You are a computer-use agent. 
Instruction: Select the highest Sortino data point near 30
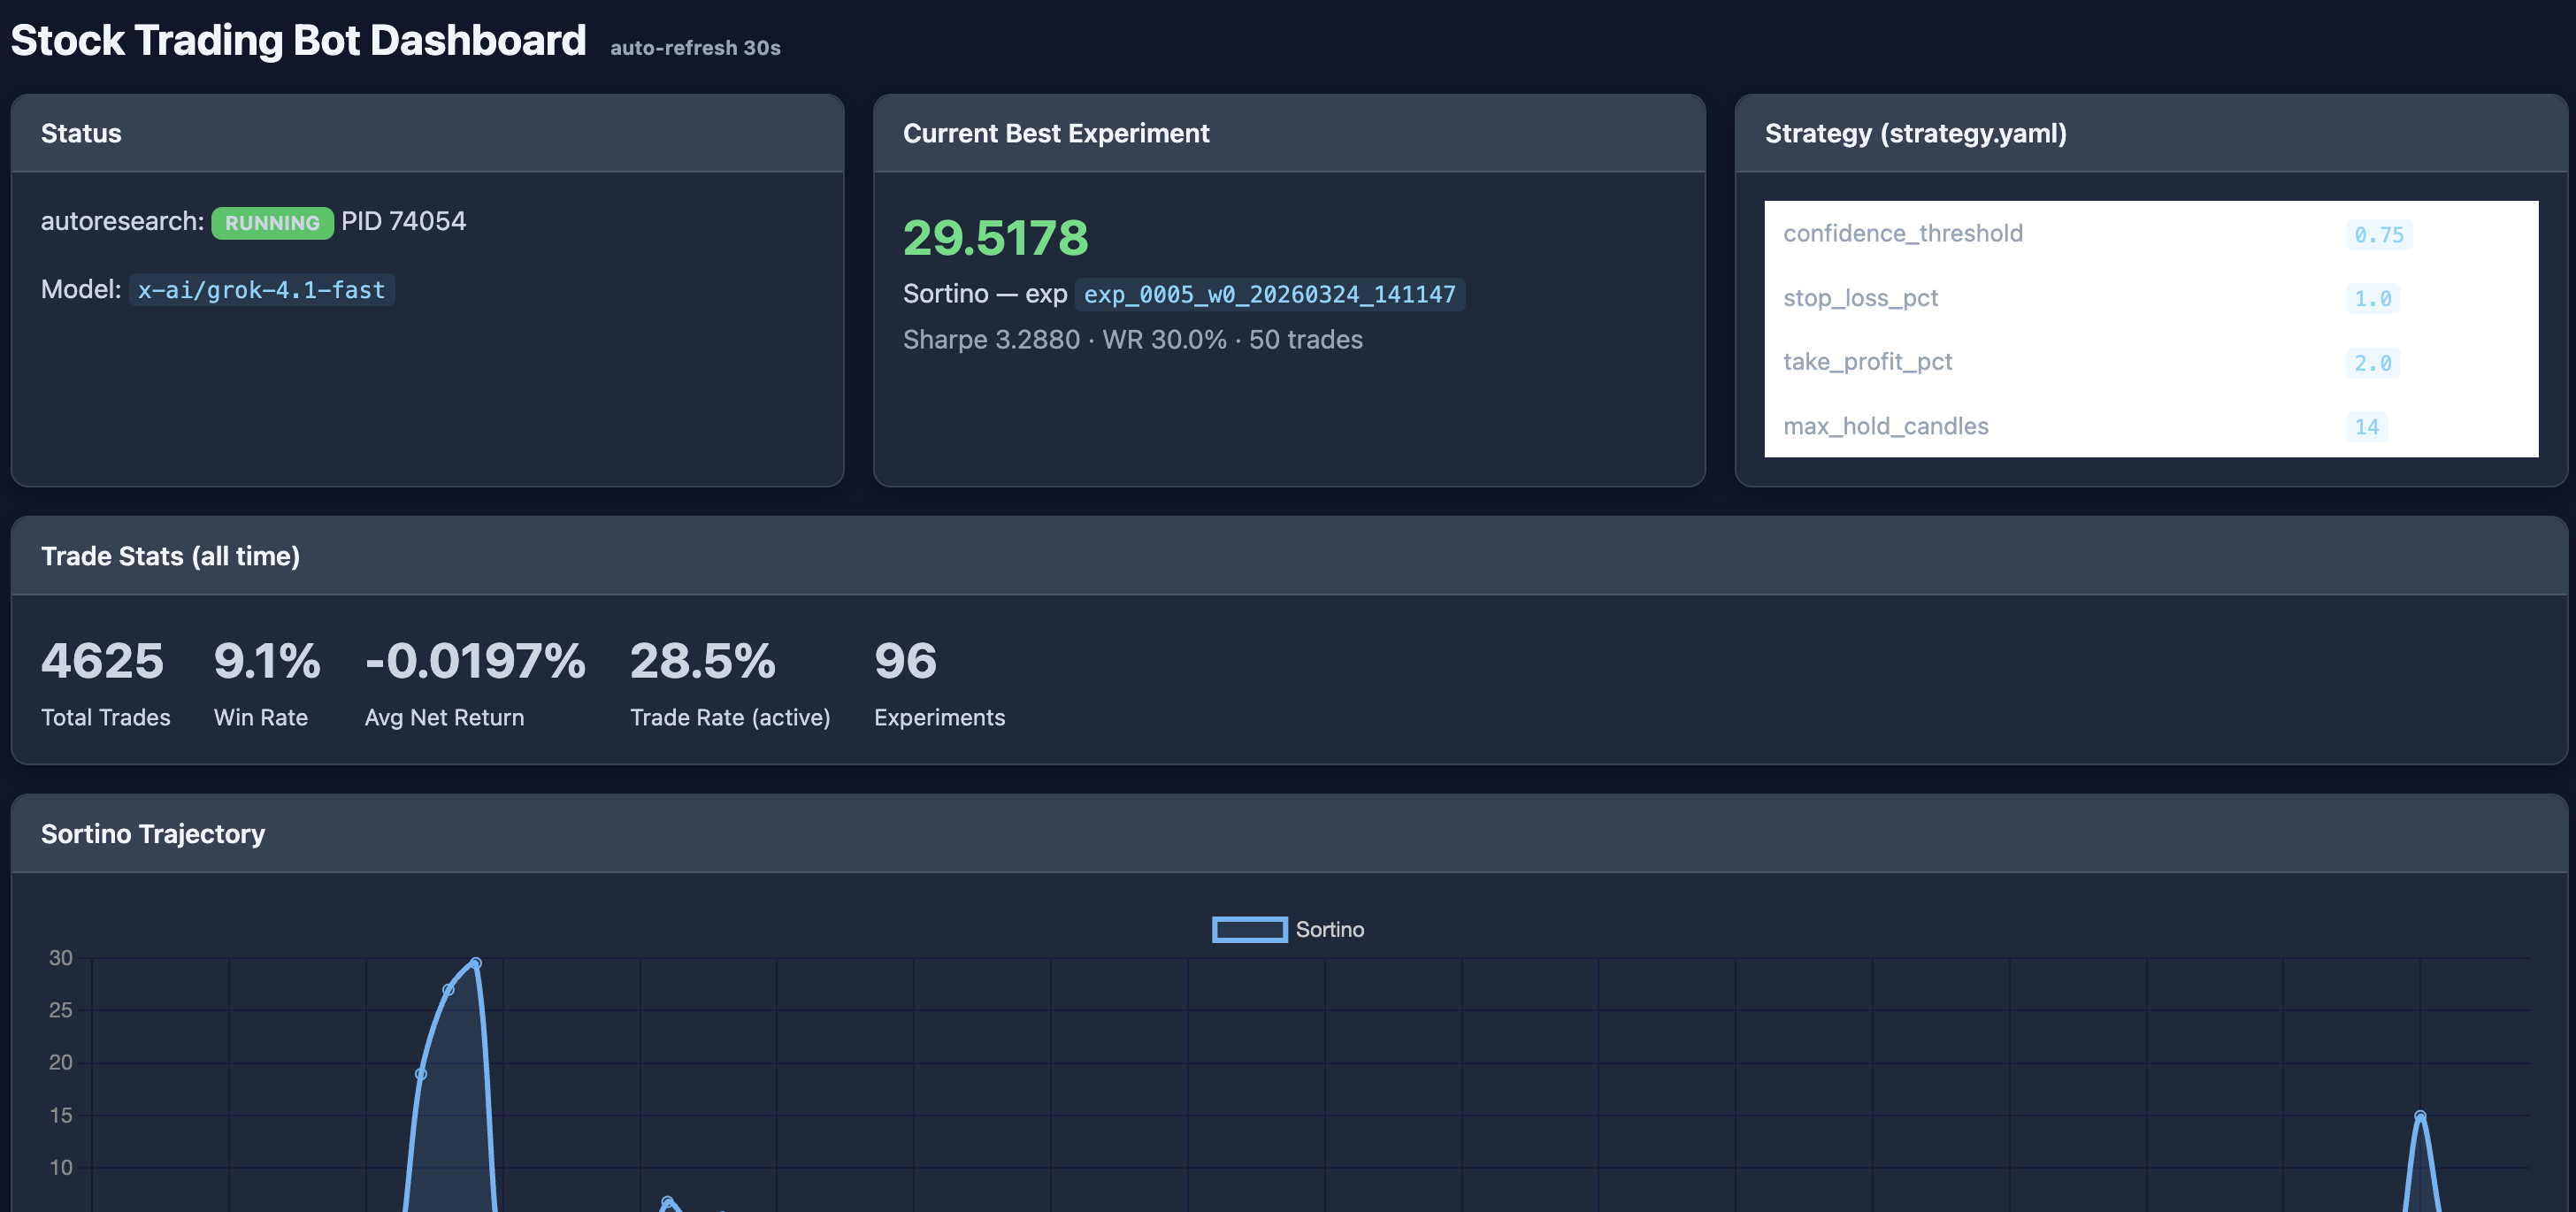point(476,963)
